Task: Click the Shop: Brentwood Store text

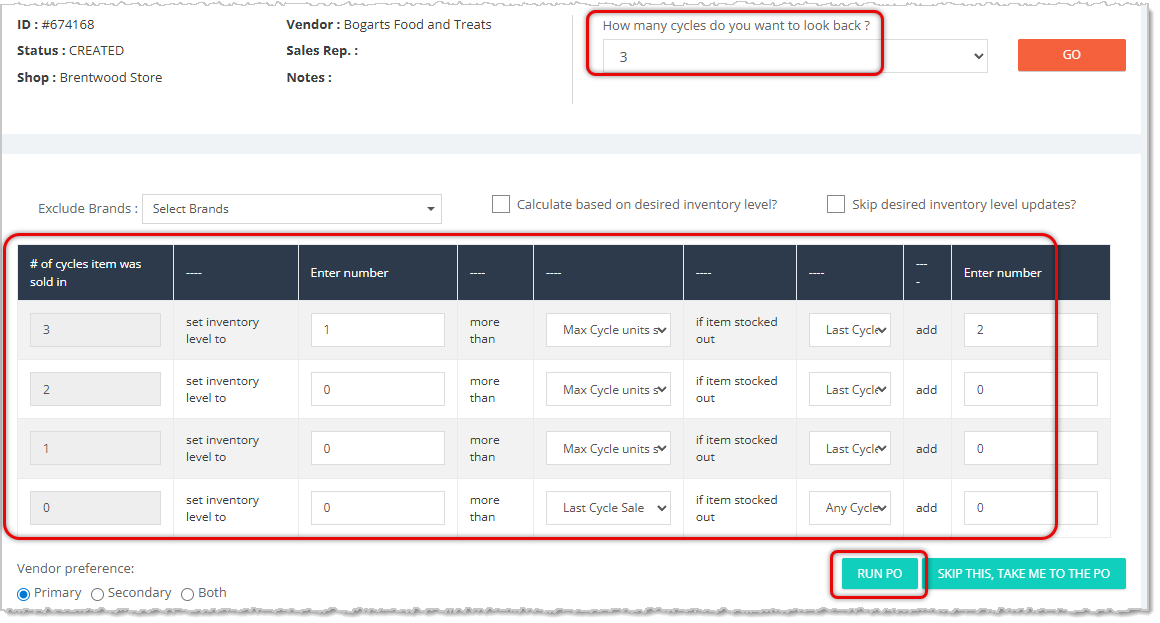Action: (x=90, y=77)
